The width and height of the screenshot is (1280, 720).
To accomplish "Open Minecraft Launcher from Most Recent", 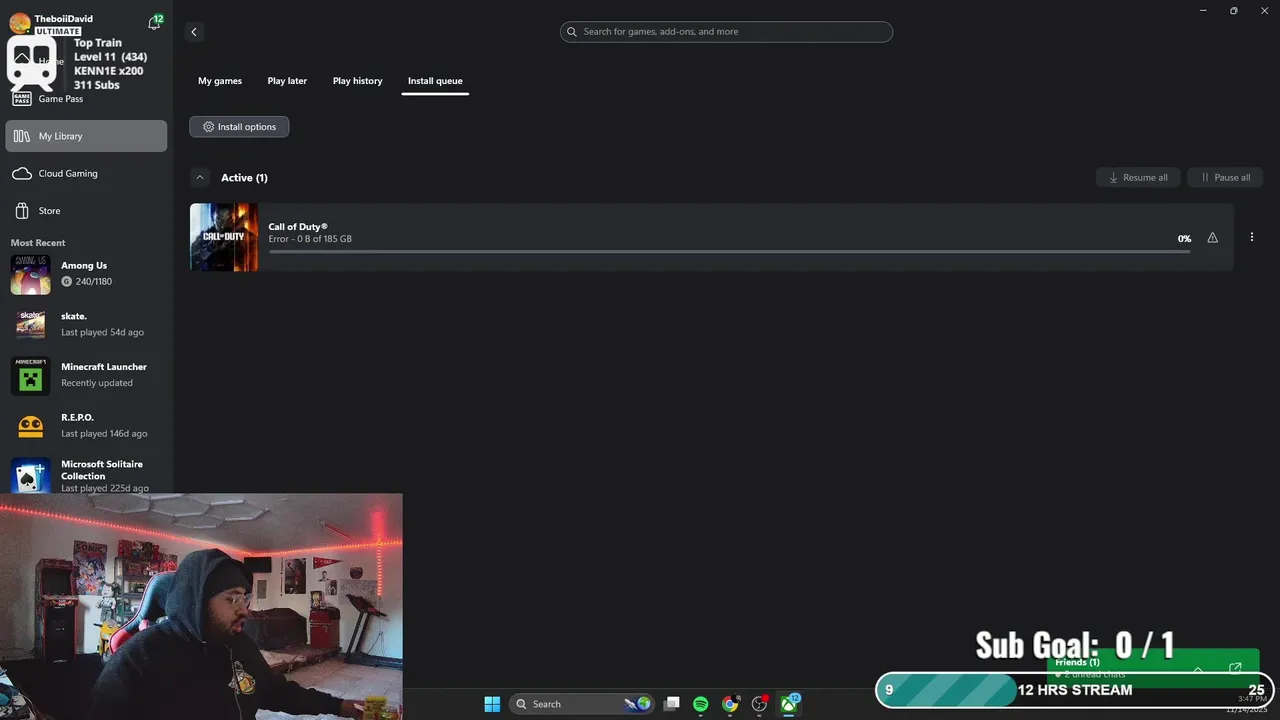I will (86, 375).
